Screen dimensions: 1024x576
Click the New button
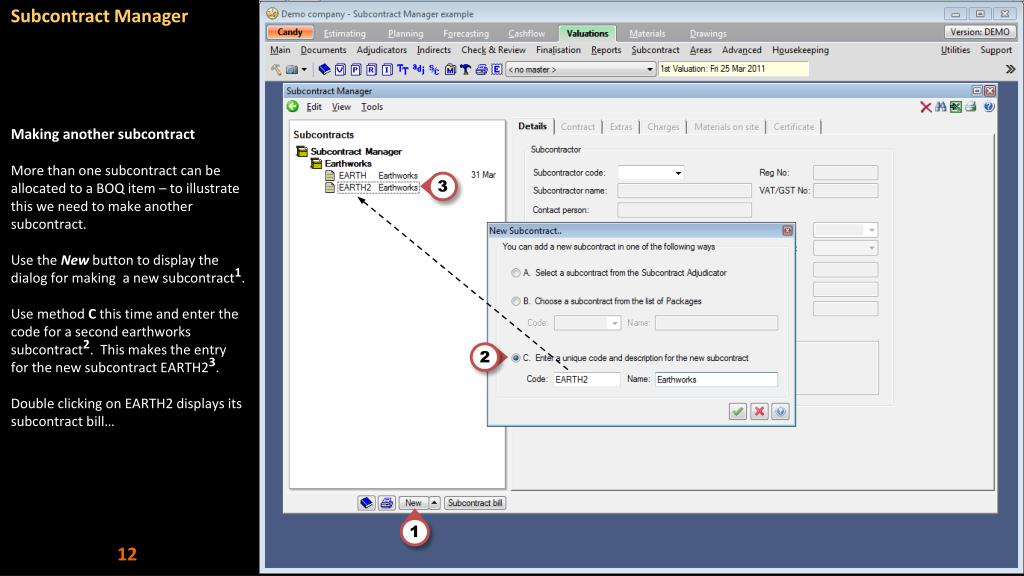413,503
